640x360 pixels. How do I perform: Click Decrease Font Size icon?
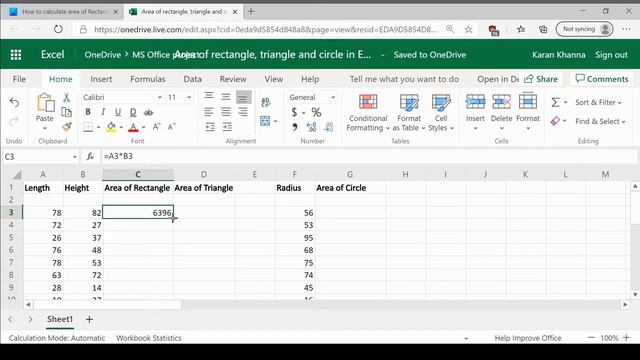pos(171,127)
